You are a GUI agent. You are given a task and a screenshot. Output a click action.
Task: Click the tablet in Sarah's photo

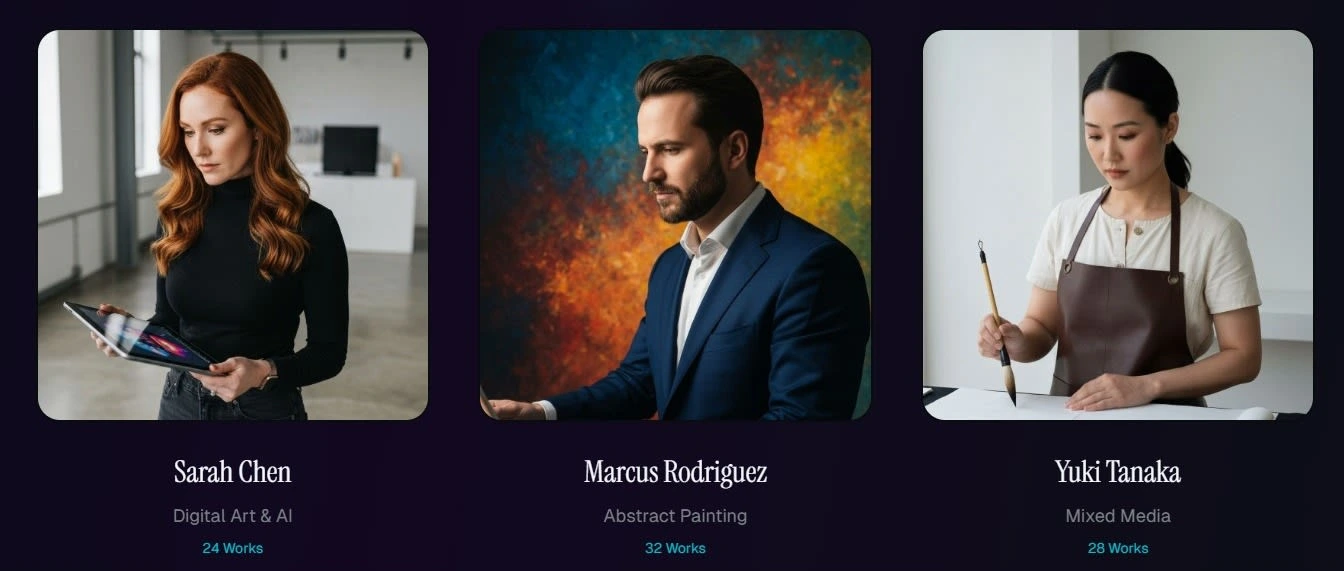[138, 337]
